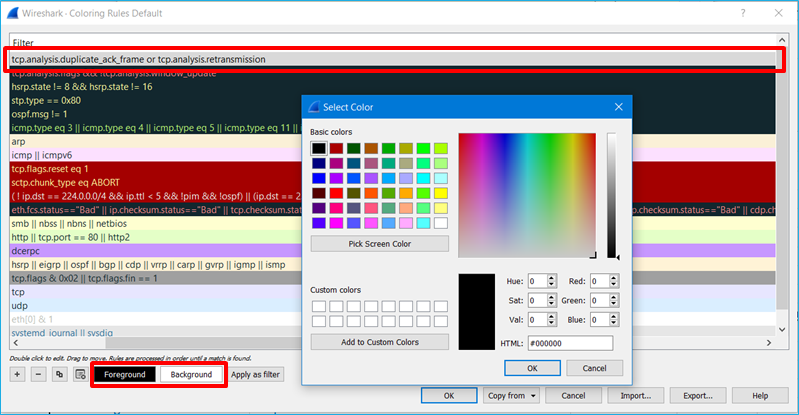This screenshot has width=799, height=415.
Task: Click Cancel in Coloring Rules window
Action: coord(573,396)
